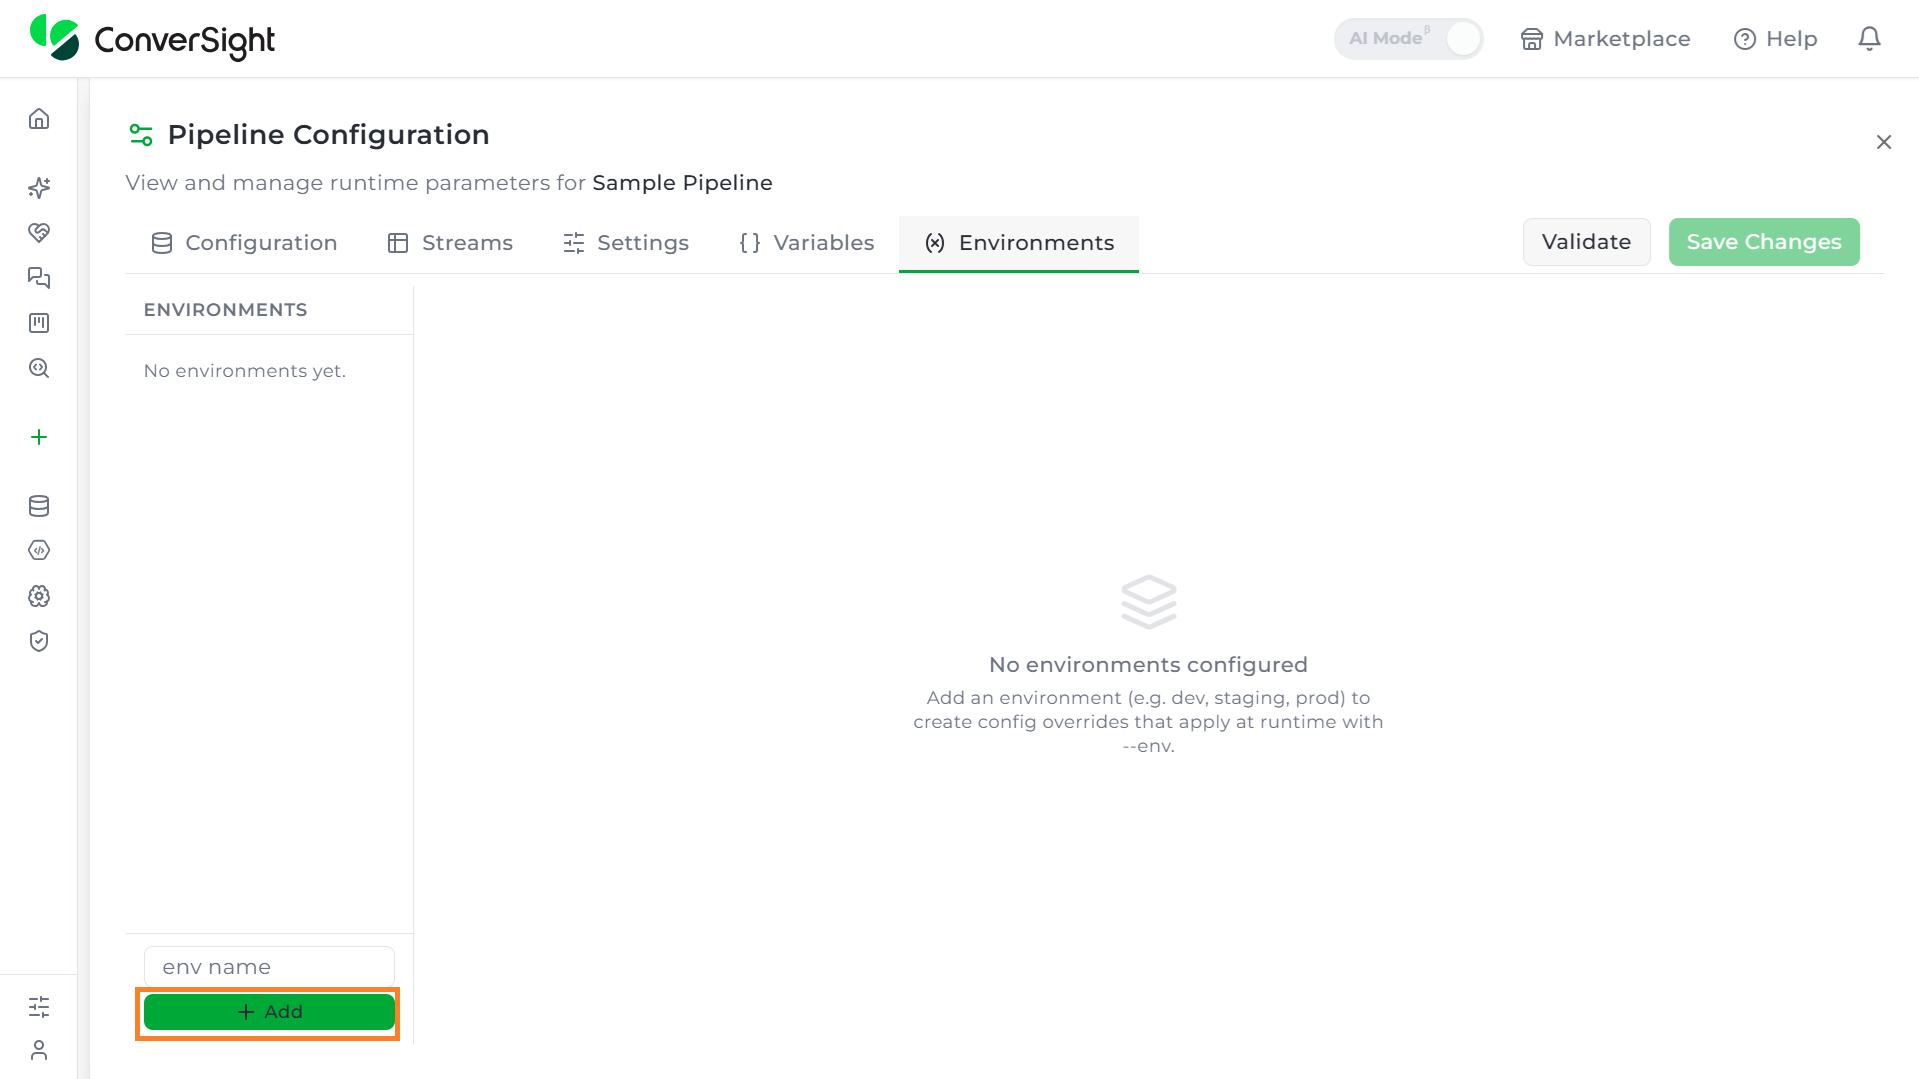Close the Pipeline Configuration panel
Screen dimensions: 1919x1079
click(1884, 142)
